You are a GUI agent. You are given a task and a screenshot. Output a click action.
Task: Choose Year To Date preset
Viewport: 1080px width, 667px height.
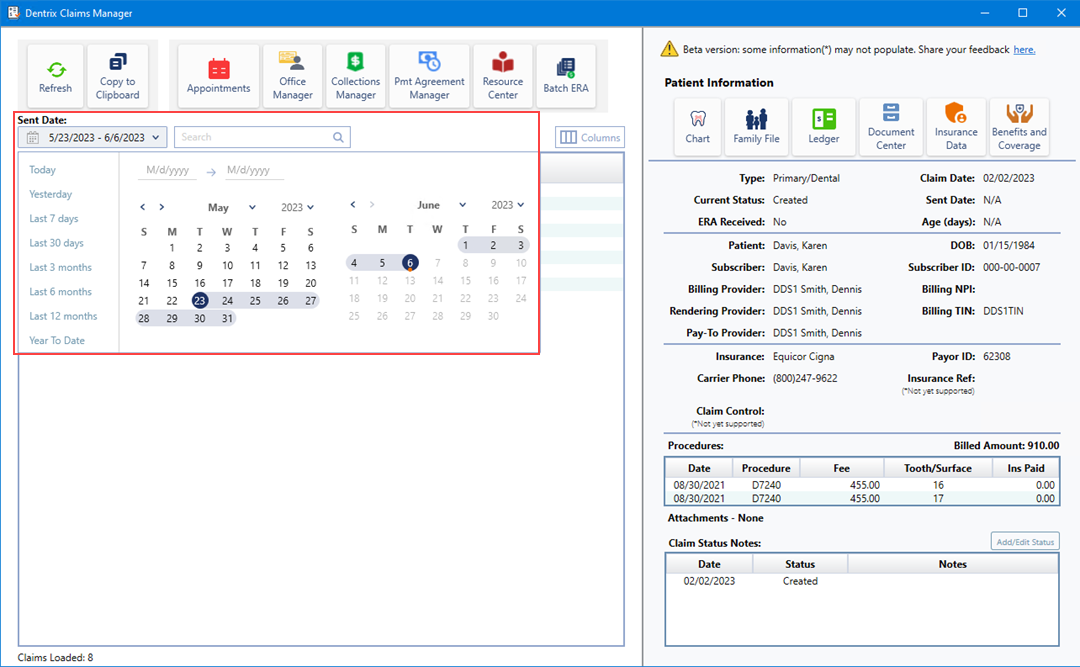(57, 340)
